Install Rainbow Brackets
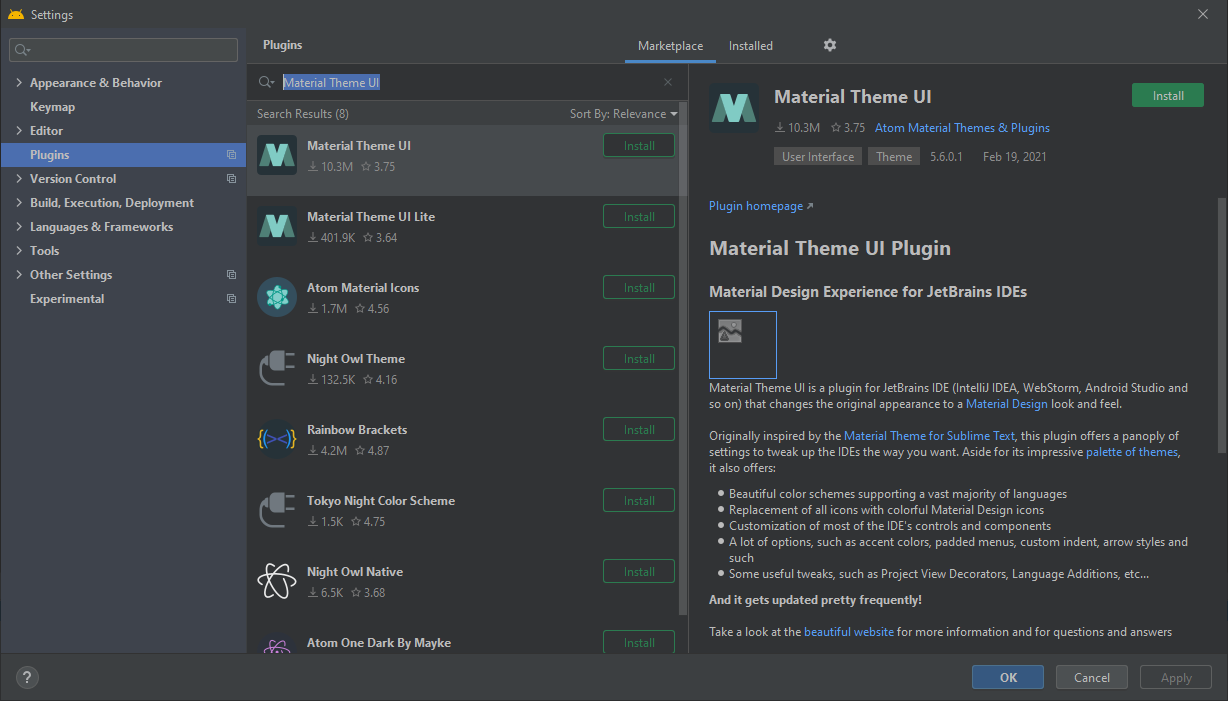This screenshot has height=701, width=1228. 639,430
